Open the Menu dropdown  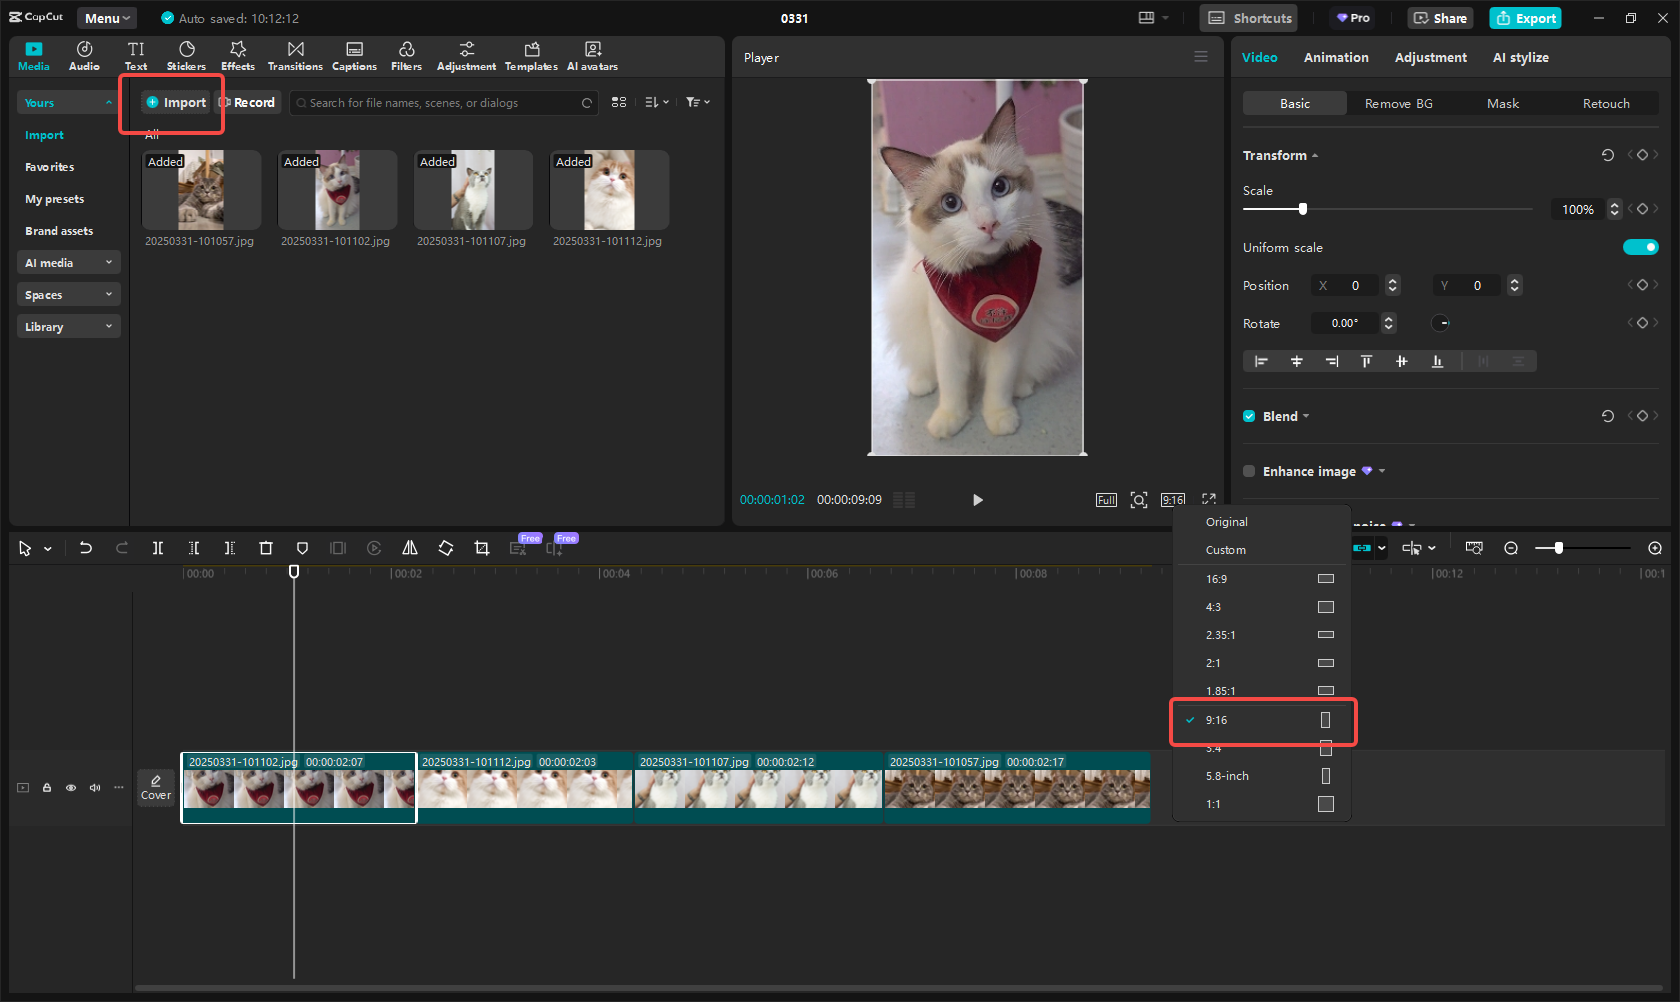pyautogui.click(x=107, y=18)
